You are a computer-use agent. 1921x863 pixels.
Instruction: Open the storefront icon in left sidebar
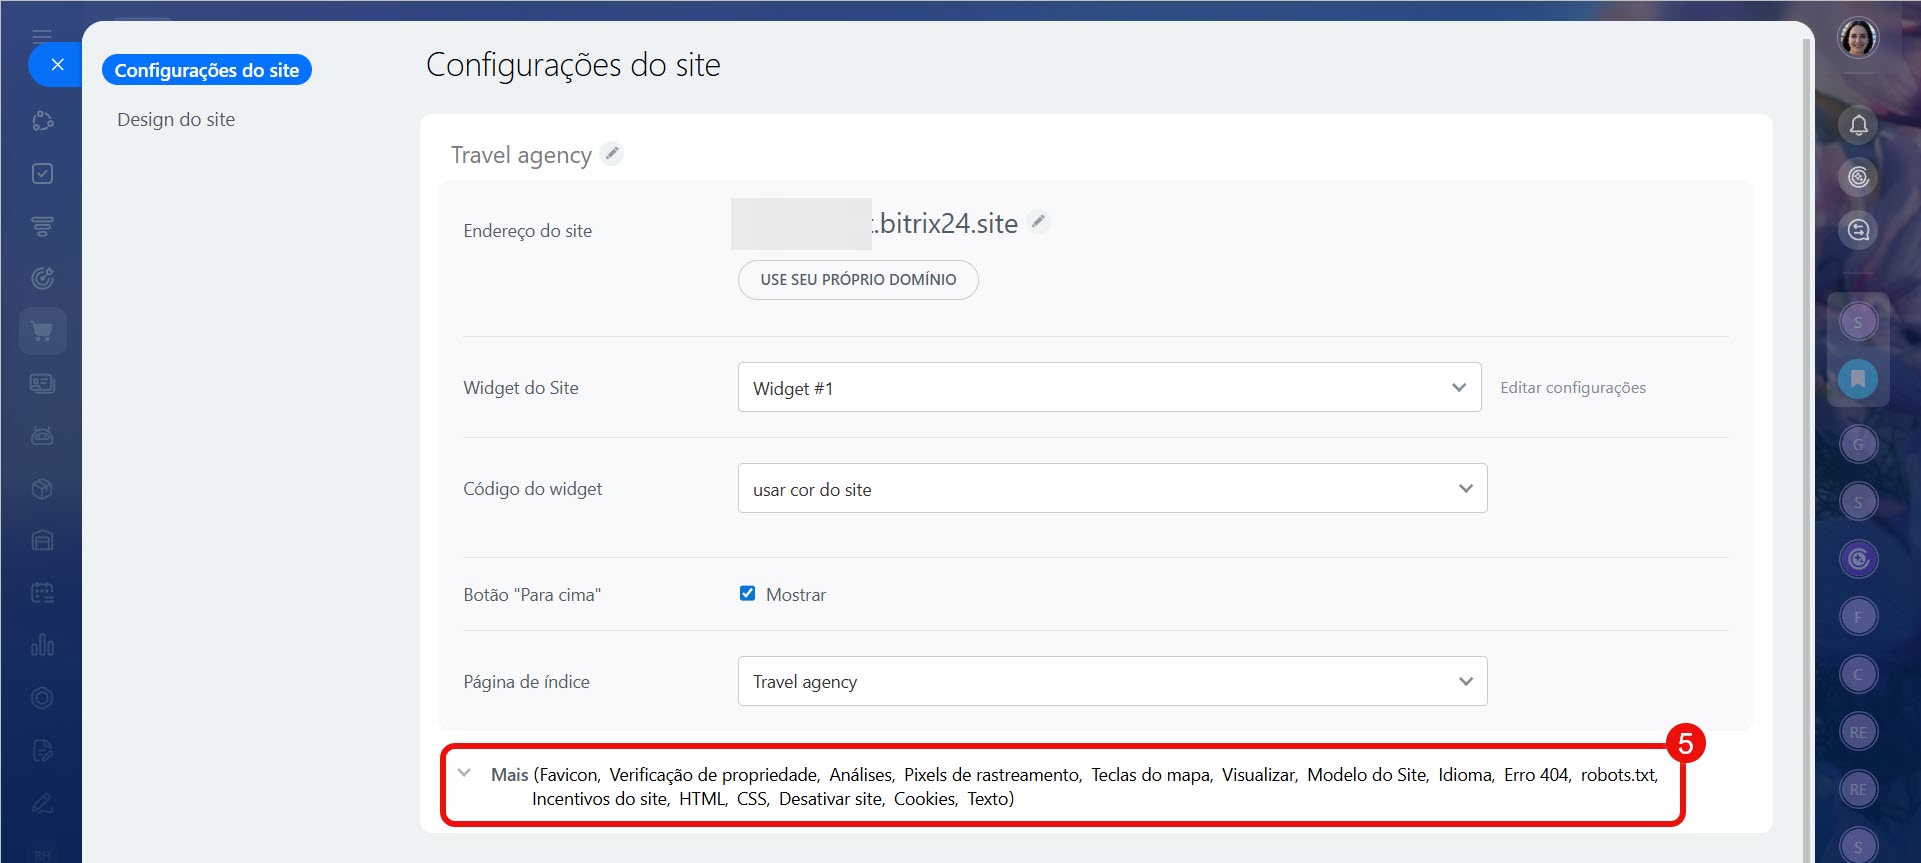pos(42,541)
